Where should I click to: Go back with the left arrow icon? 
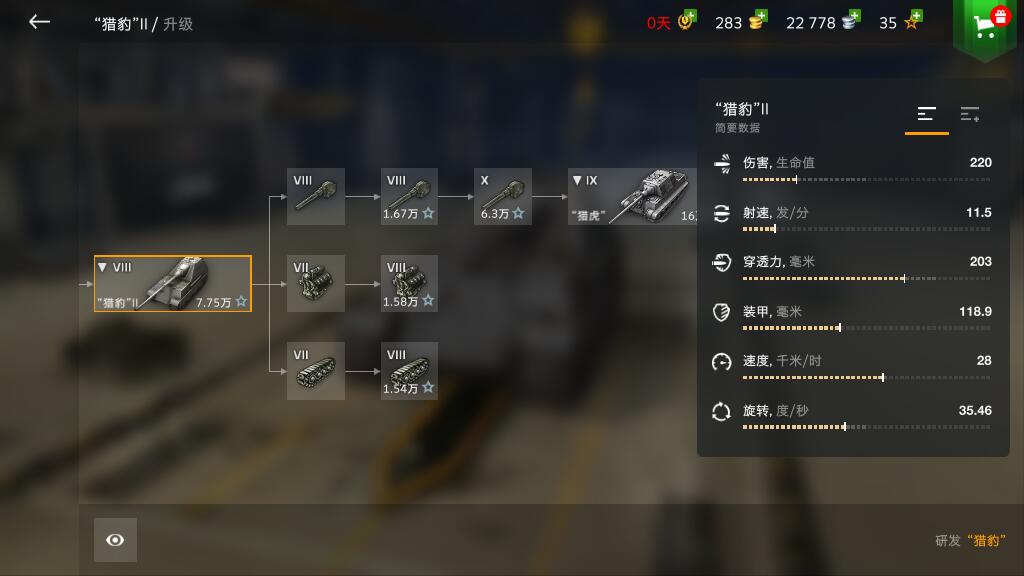39,22
